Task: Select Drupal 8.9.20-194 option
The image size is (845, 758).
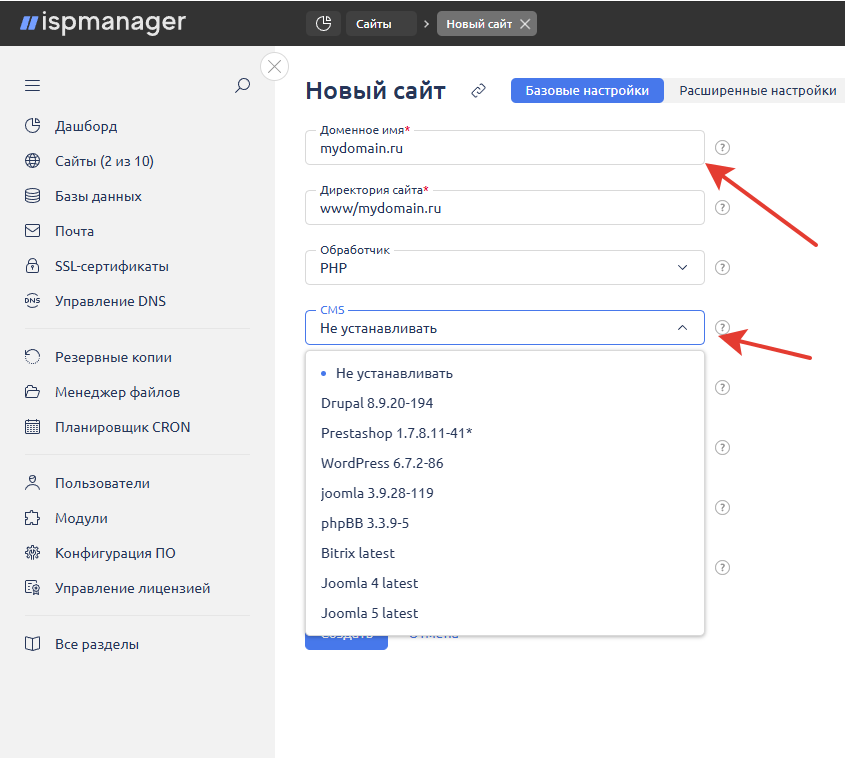Action: (505, 403)
